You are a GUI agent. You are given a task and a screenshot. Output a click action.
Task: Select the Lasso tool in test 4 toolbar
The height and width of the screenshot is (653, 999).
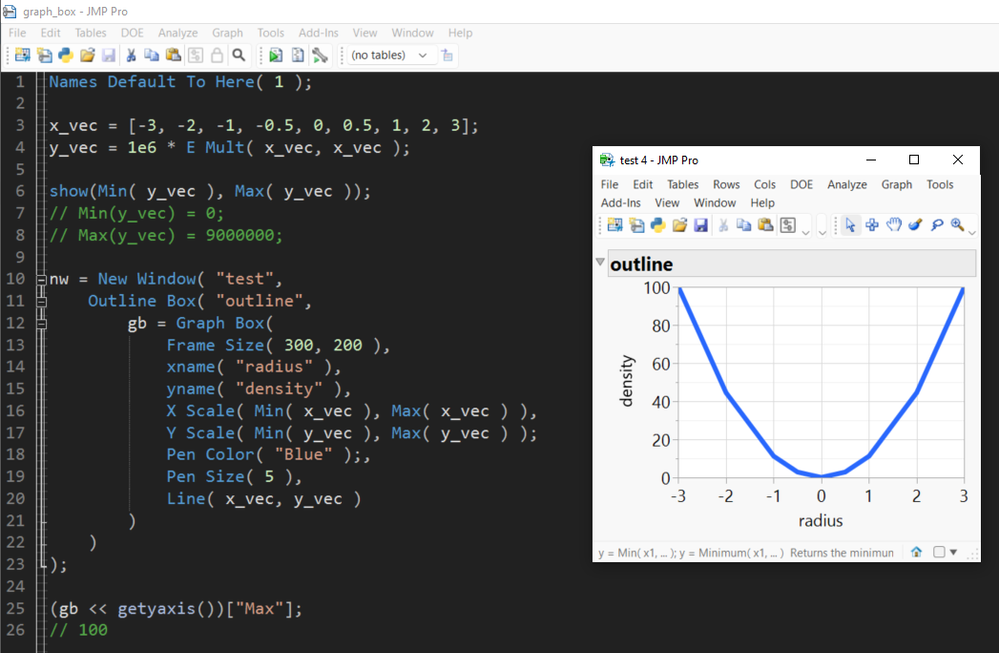click(x=937, y=225)
